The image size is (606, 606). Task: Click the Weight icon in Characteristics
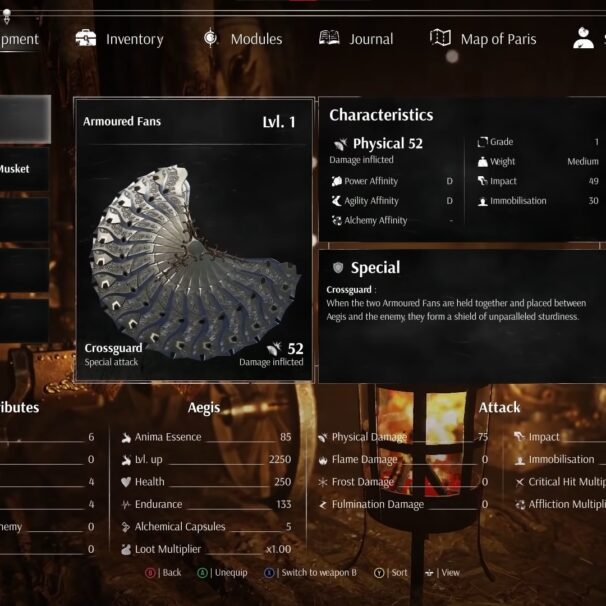(x=483, y=162)
